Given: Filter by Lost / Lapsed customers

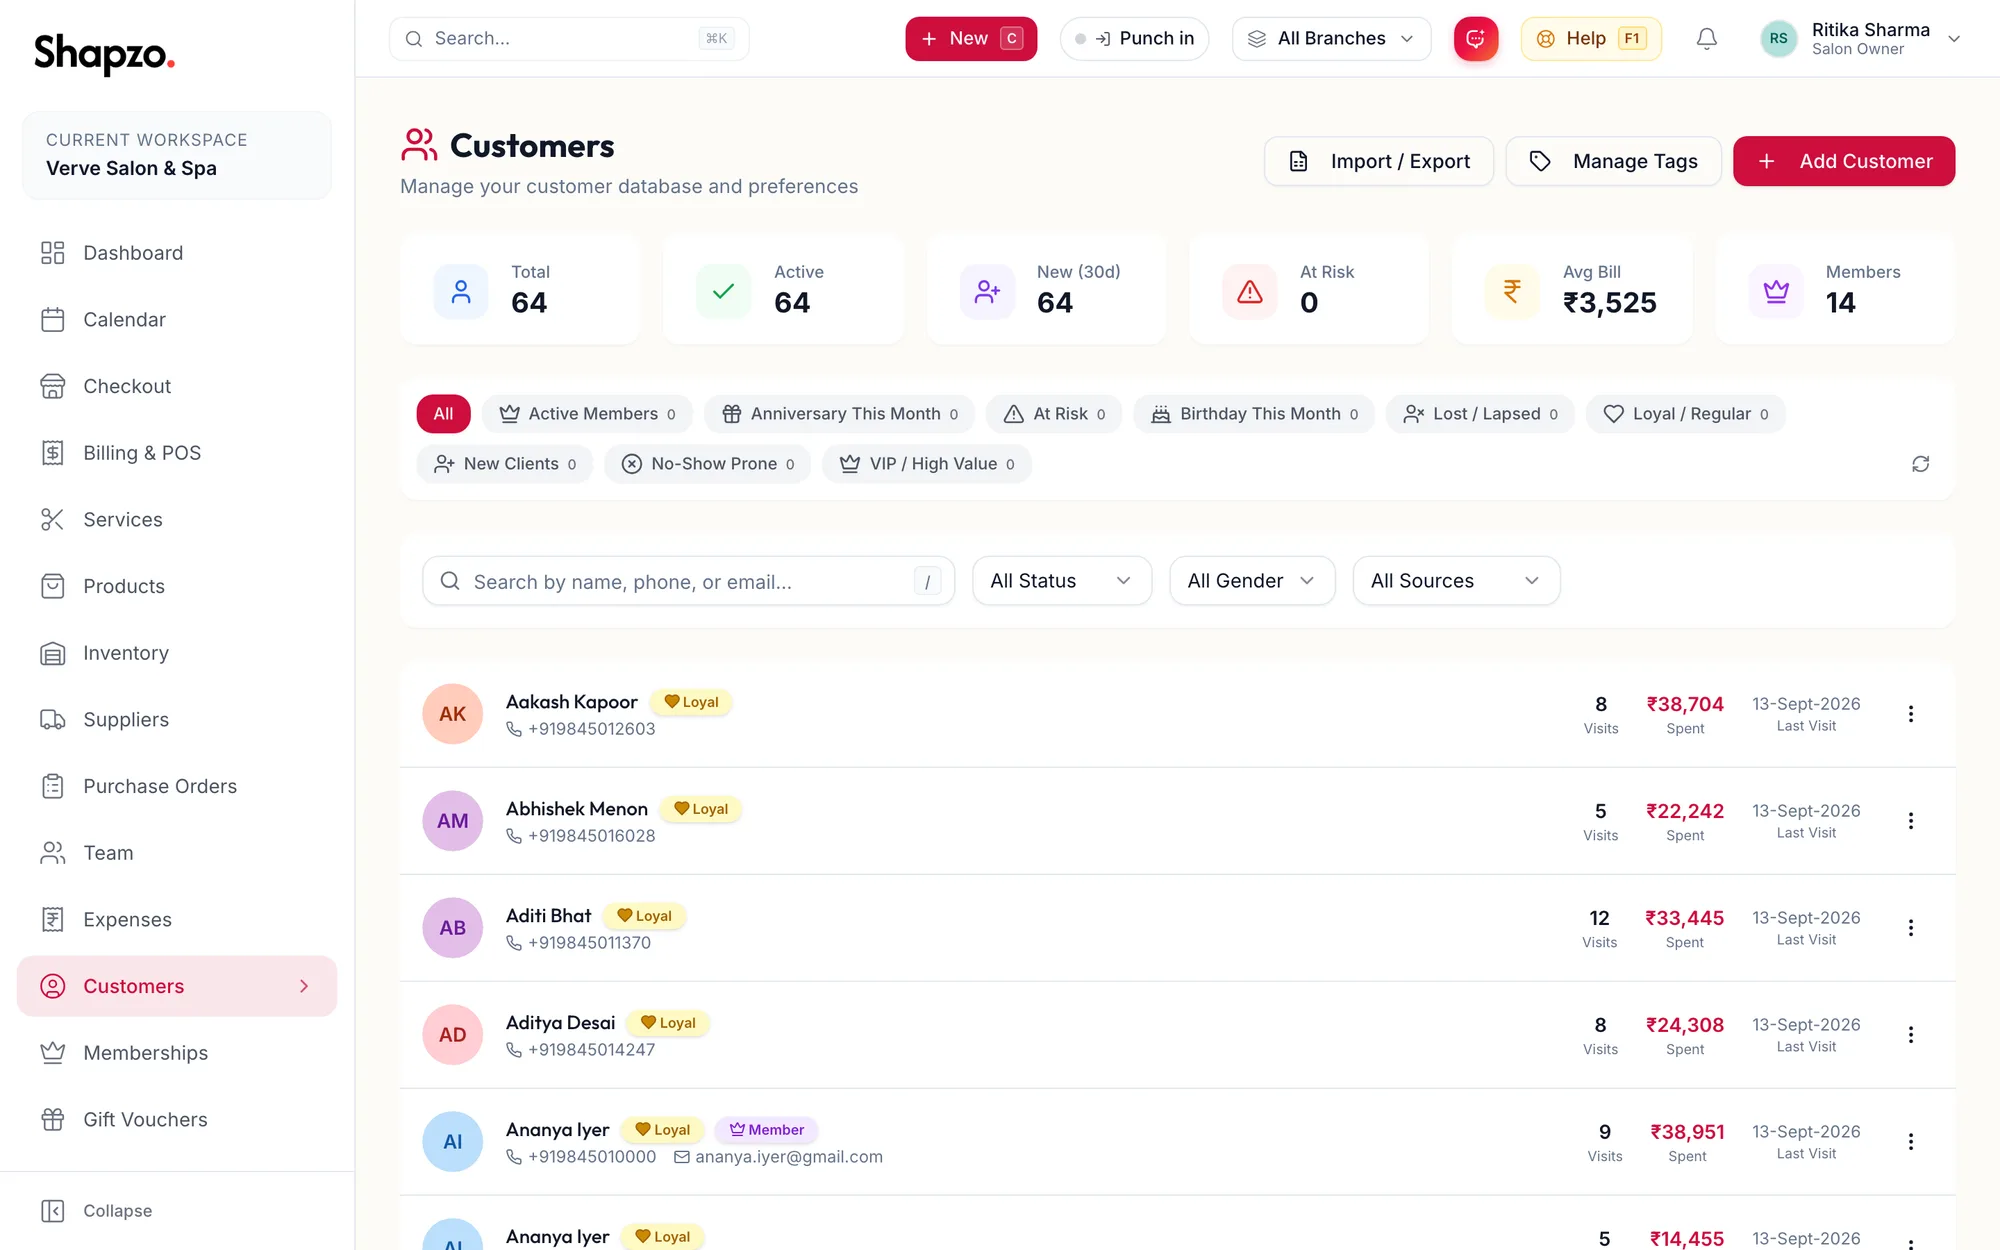Looking at the screenshot, I should point(1480,414).
